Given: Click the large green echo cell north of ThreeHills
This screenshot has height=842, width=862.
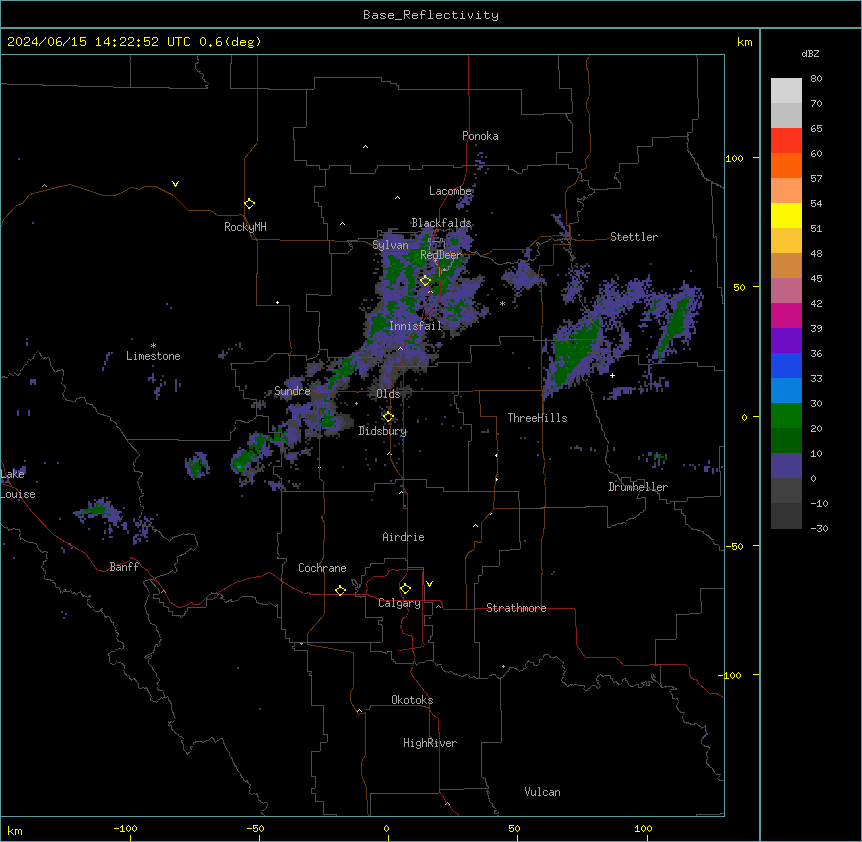Looking at the screenshot, I should (x=575, y=352).
